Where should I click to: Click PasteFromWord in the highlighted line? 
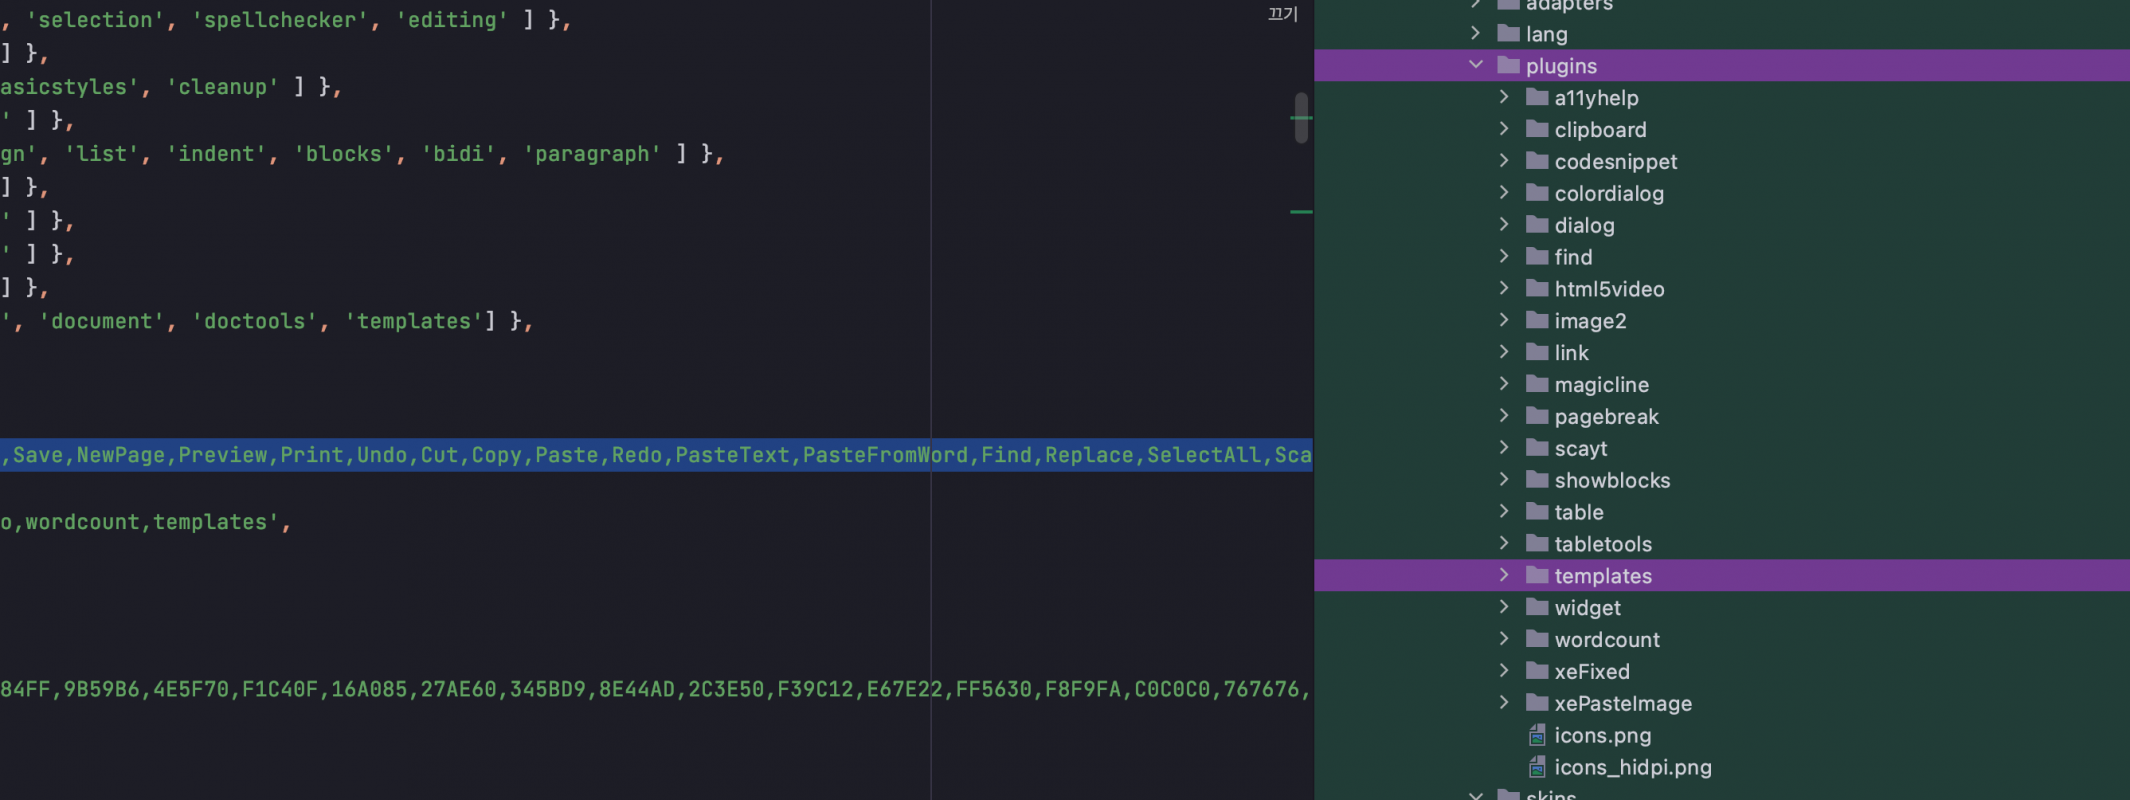[x=885, y=455]
